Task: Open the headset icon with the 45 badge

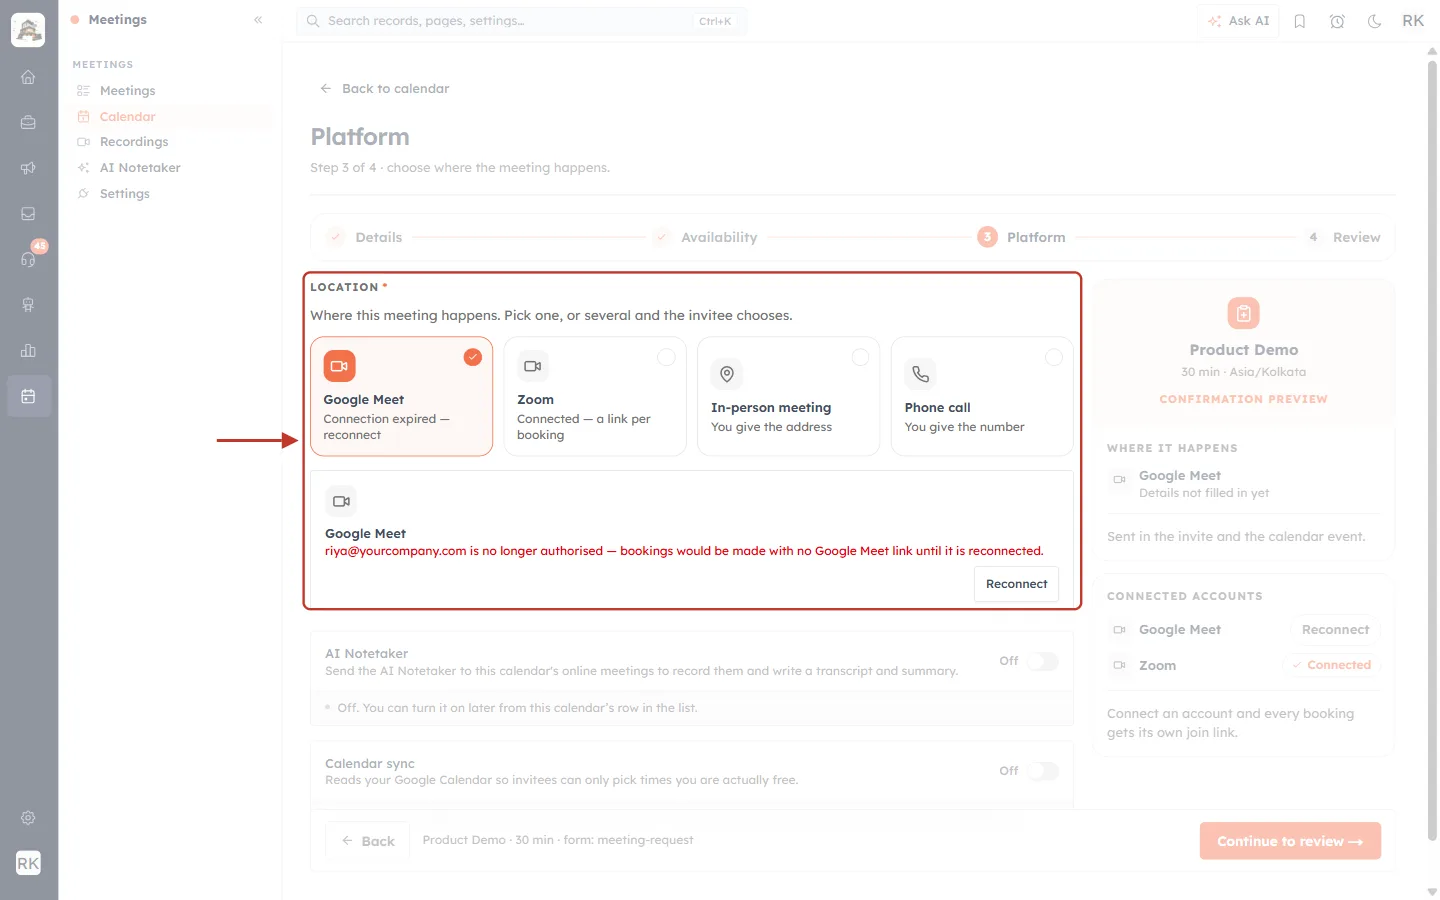Action: click(x=28, y=259)
